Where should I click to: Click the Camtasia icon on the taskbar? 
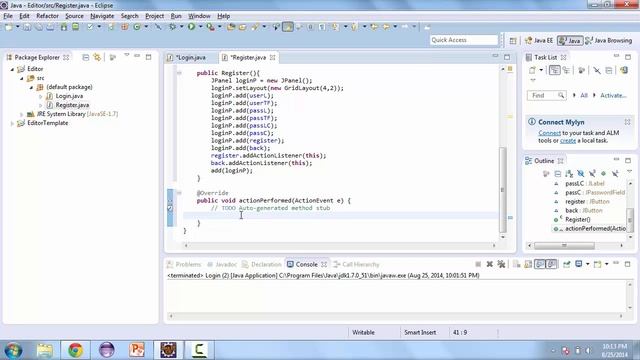(199, 350)
